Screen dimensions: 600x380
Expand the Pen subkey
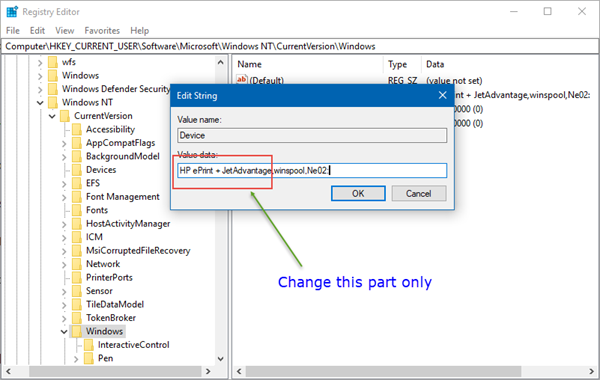76,359
